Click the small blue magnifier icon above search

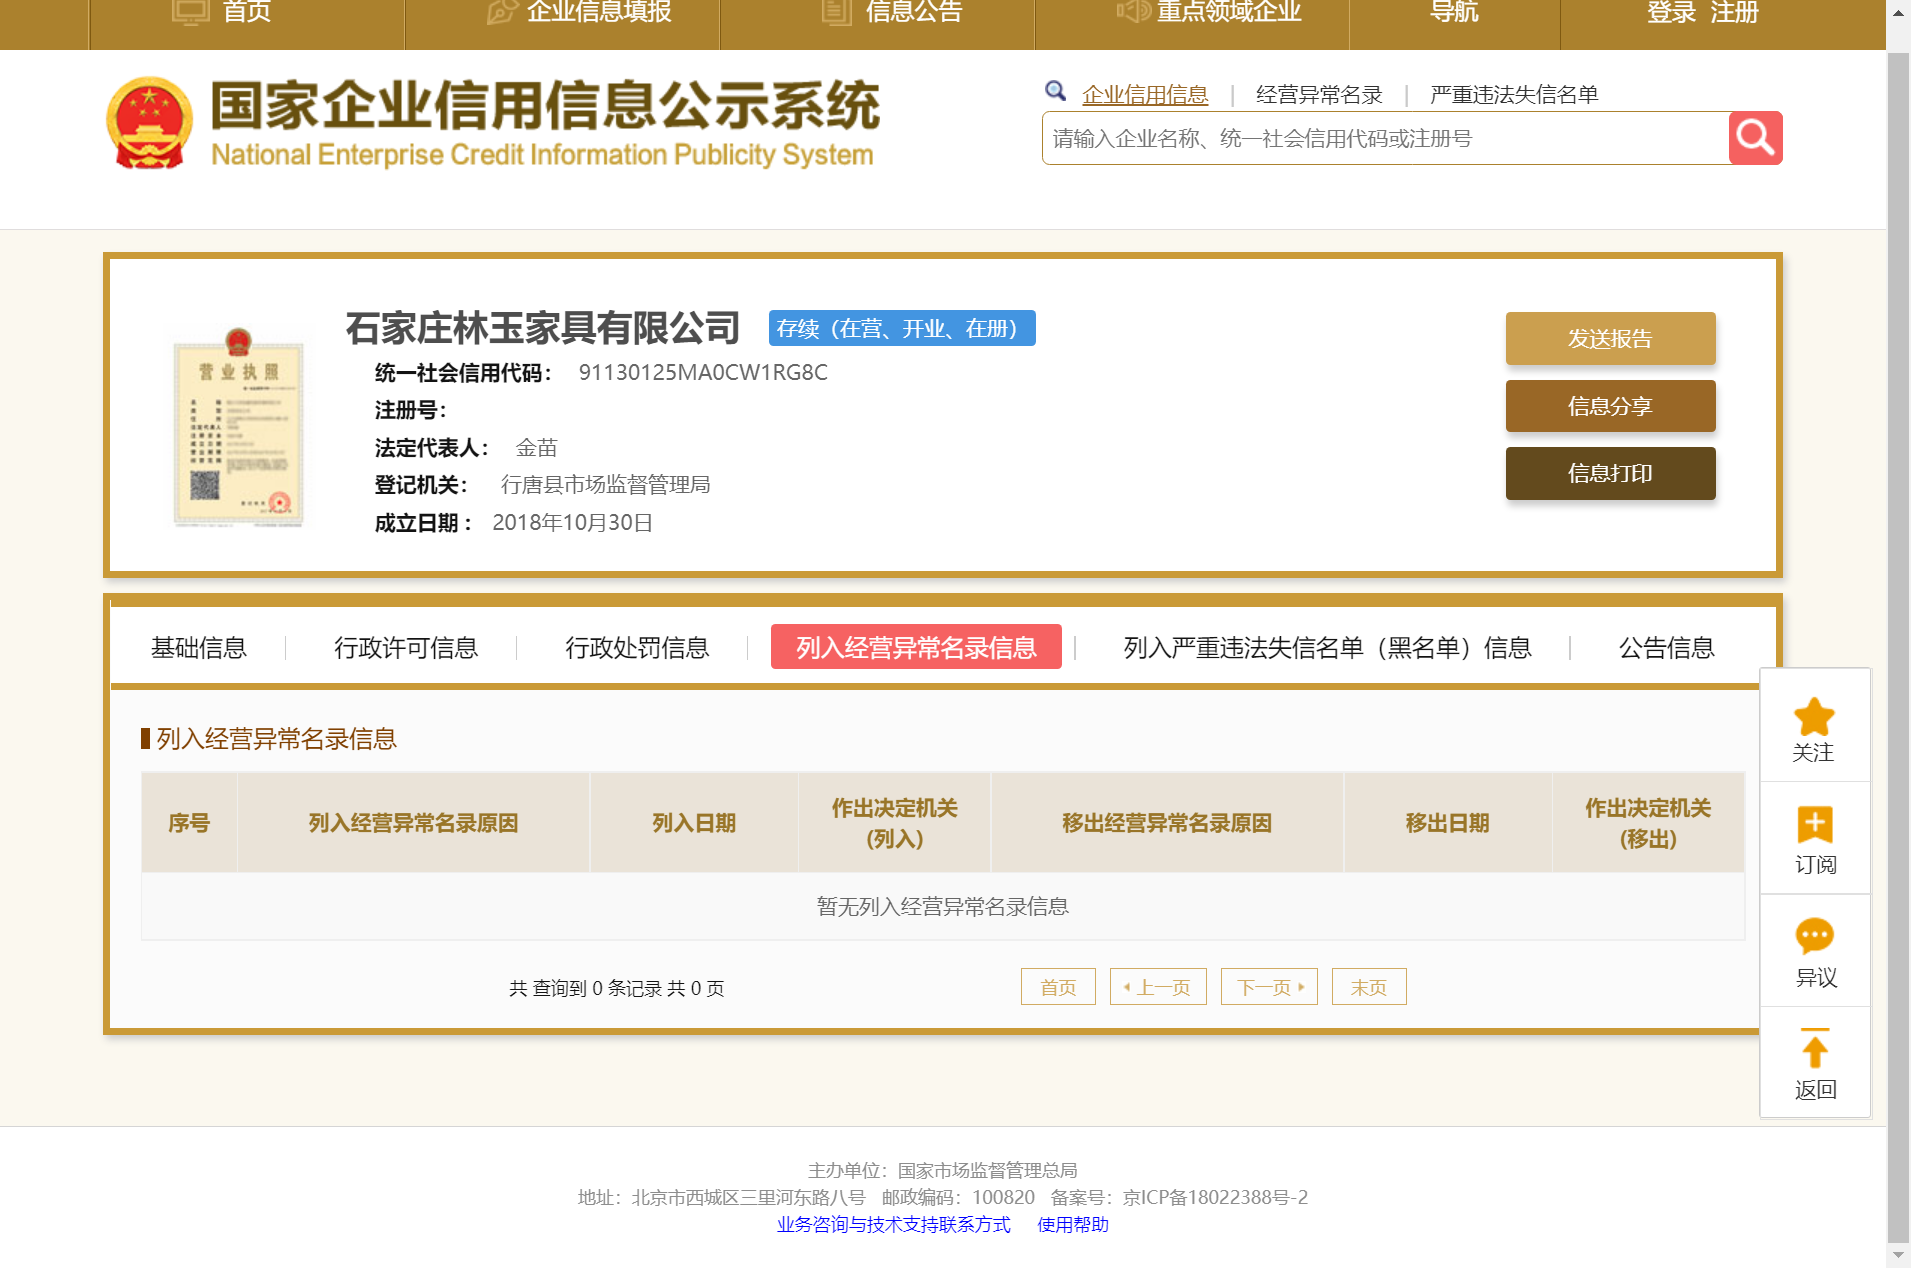1055,92
